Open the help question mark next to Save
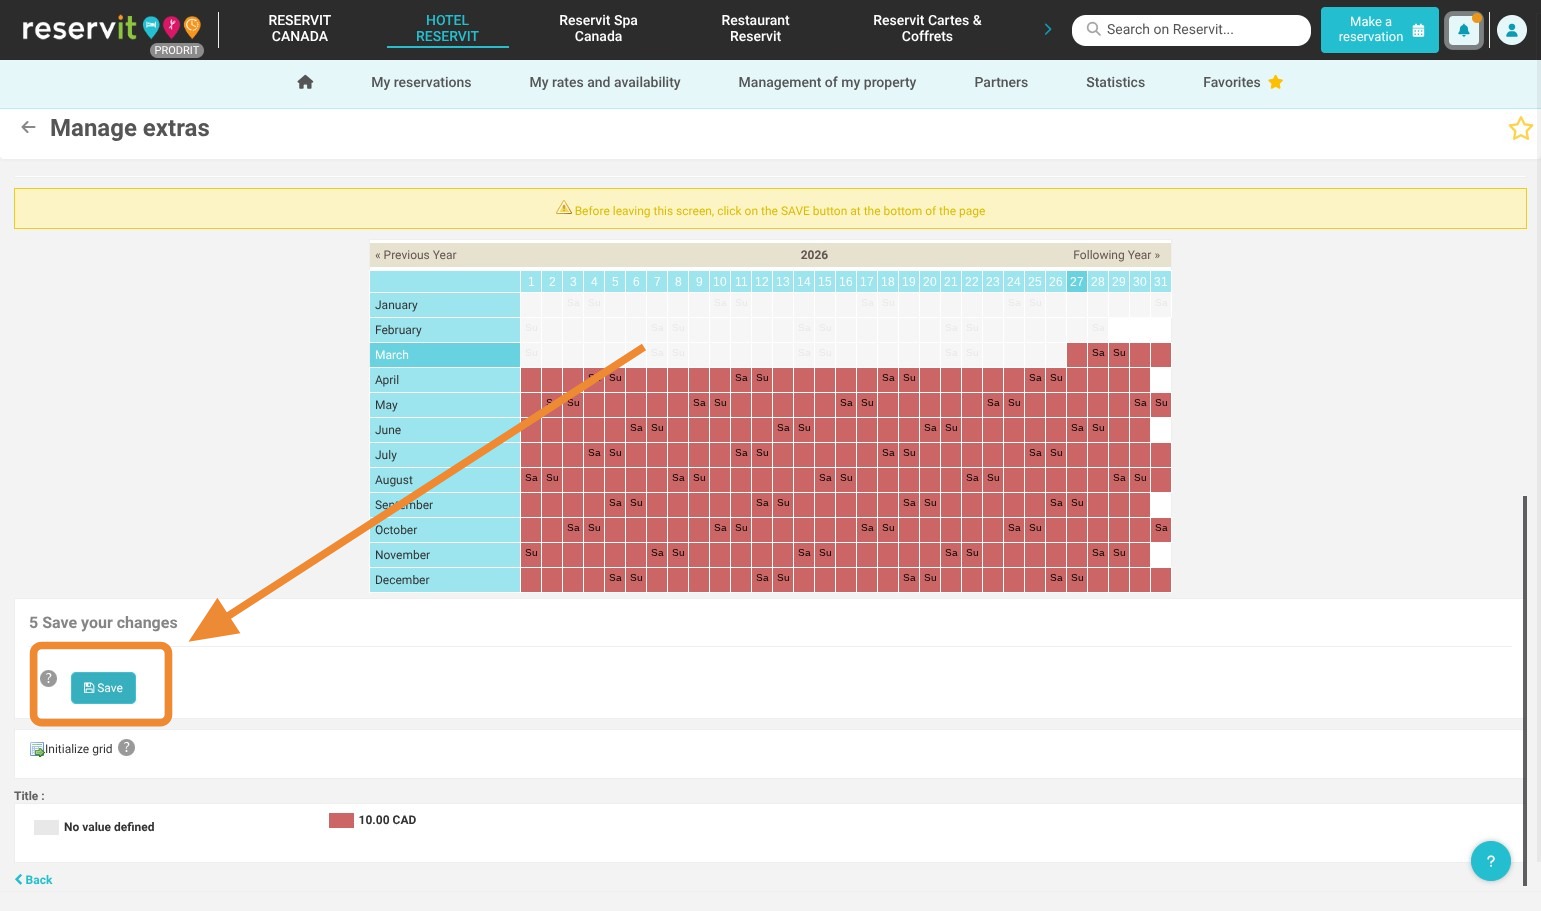This screenshot has height=911, width=1541. click(48, 678)
